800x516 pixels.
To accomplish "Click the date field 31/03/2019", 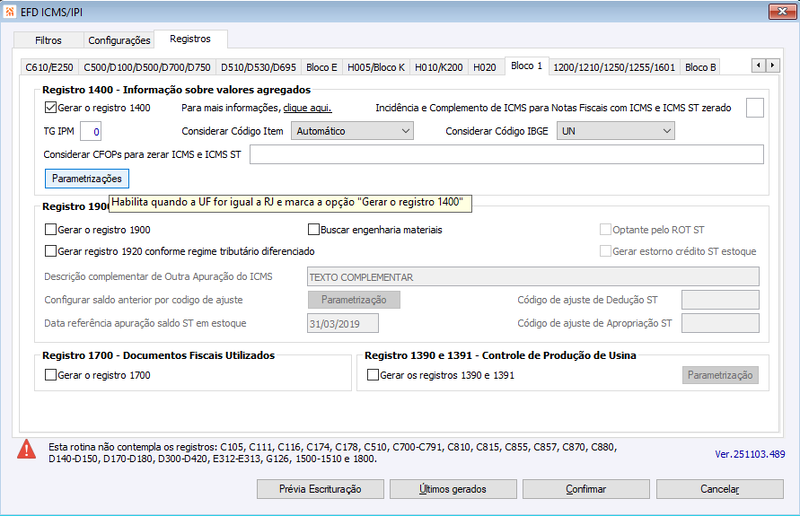I will 342,323.
